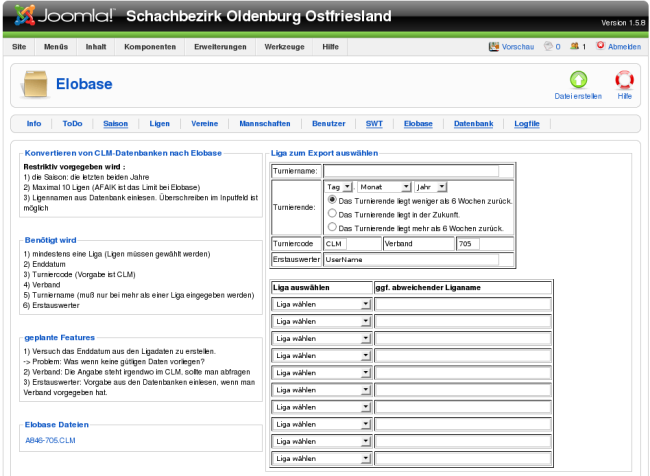650x476 pixels.
Task: Click the green Datei erstellen icon
Action: tap(577, 80)
